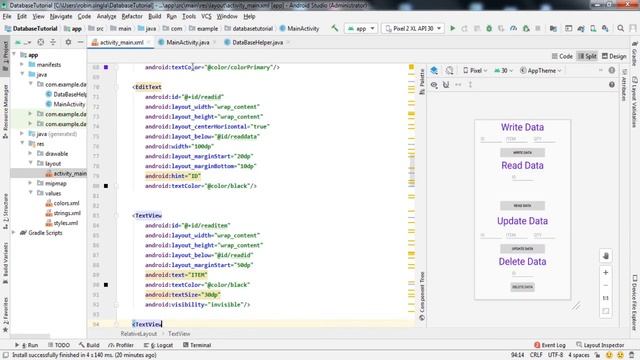Collapse the res folder
The width and height of the screenshot is (640, 360).
point(22,144)
